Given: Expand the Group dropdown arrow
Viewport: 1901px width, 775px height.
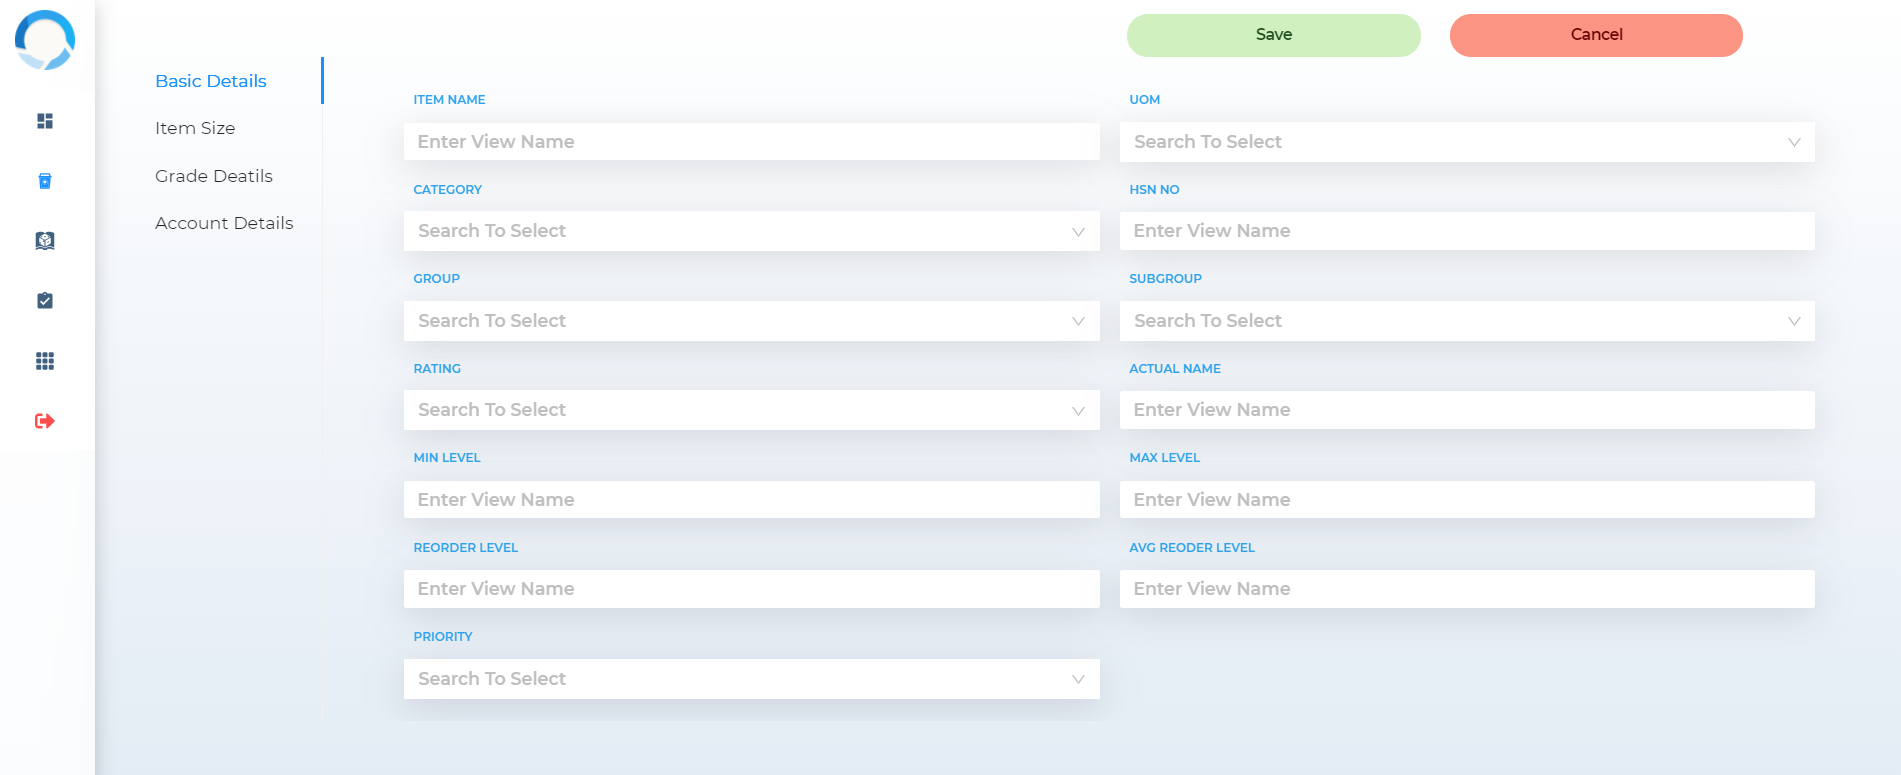Looking at the screenshot, I should pyautogui.click(x=1078, y=321).
